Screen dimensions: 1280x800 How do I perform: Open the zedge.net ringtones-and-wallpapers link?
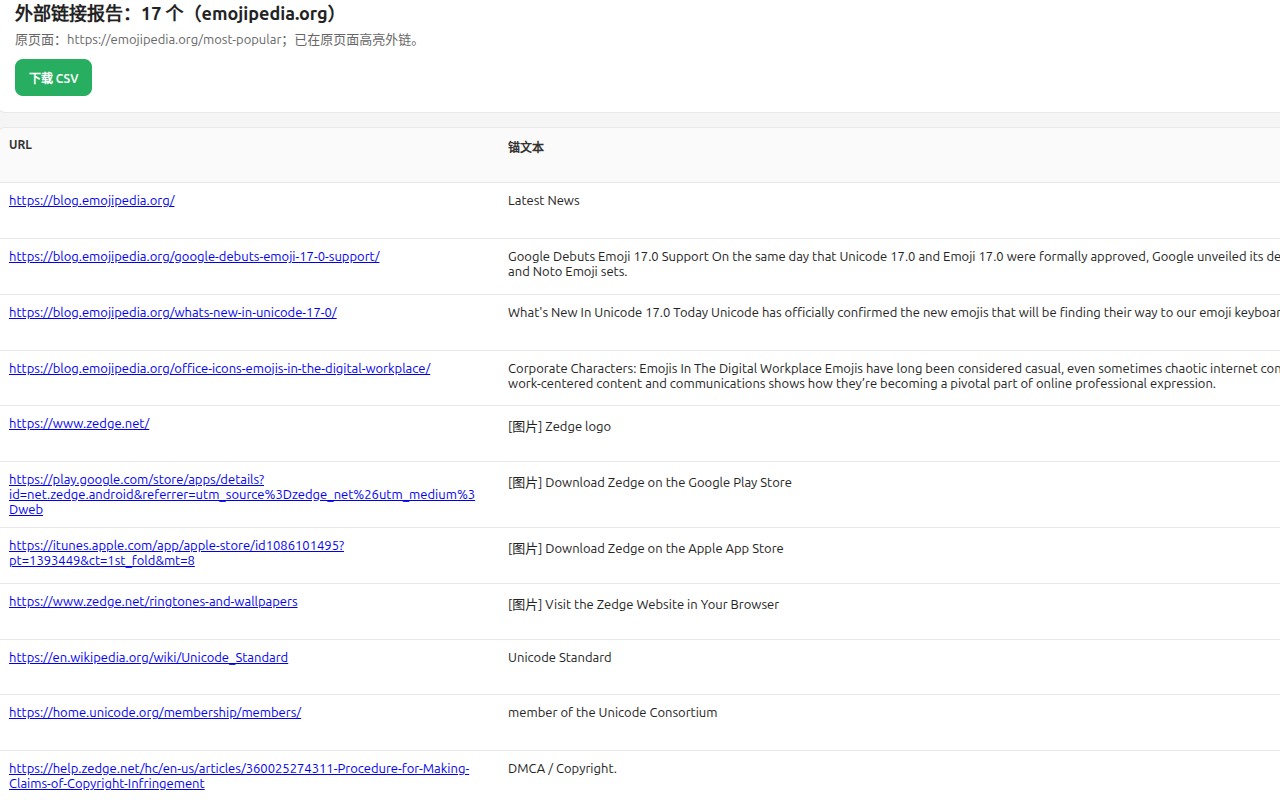click(x=153, y=601)
